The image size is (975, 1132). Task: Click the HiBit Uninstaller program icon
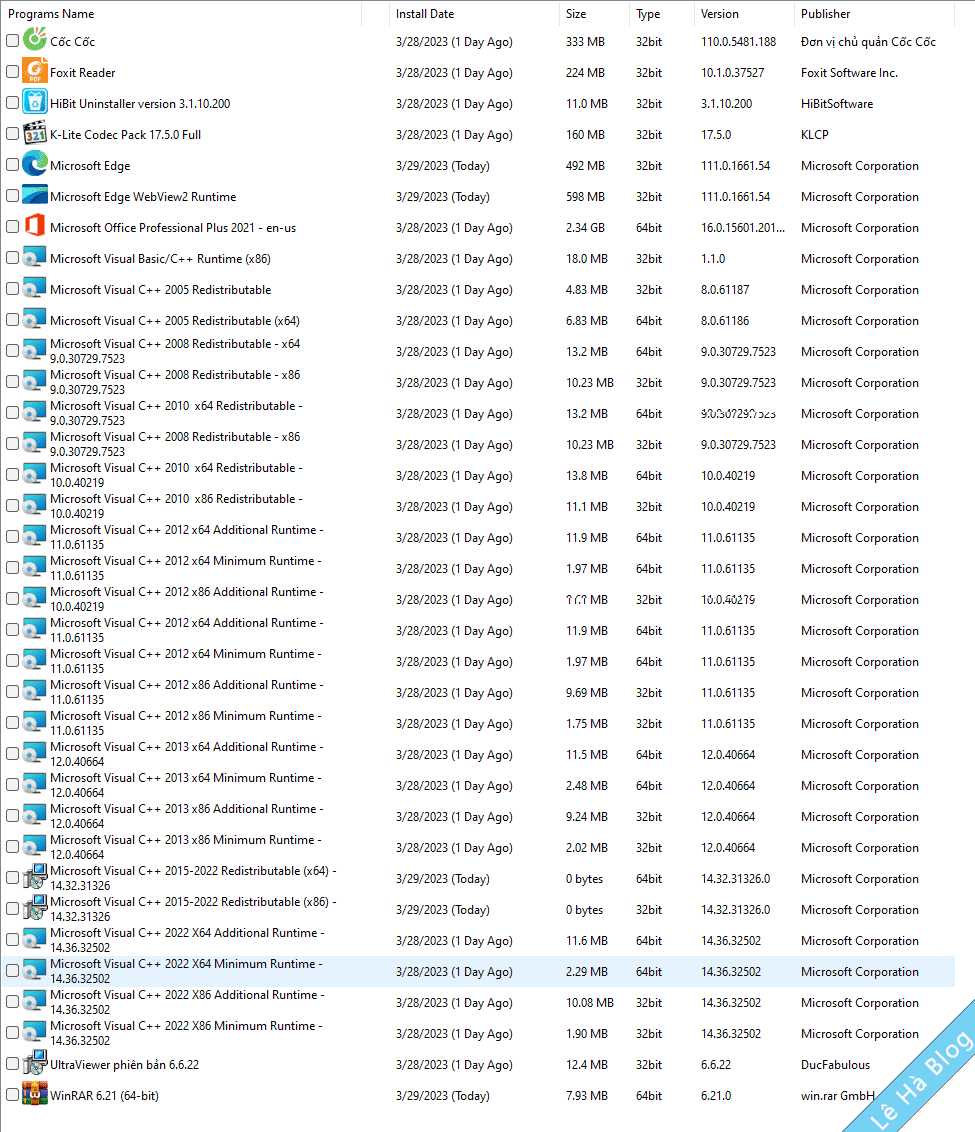[35, 102]
